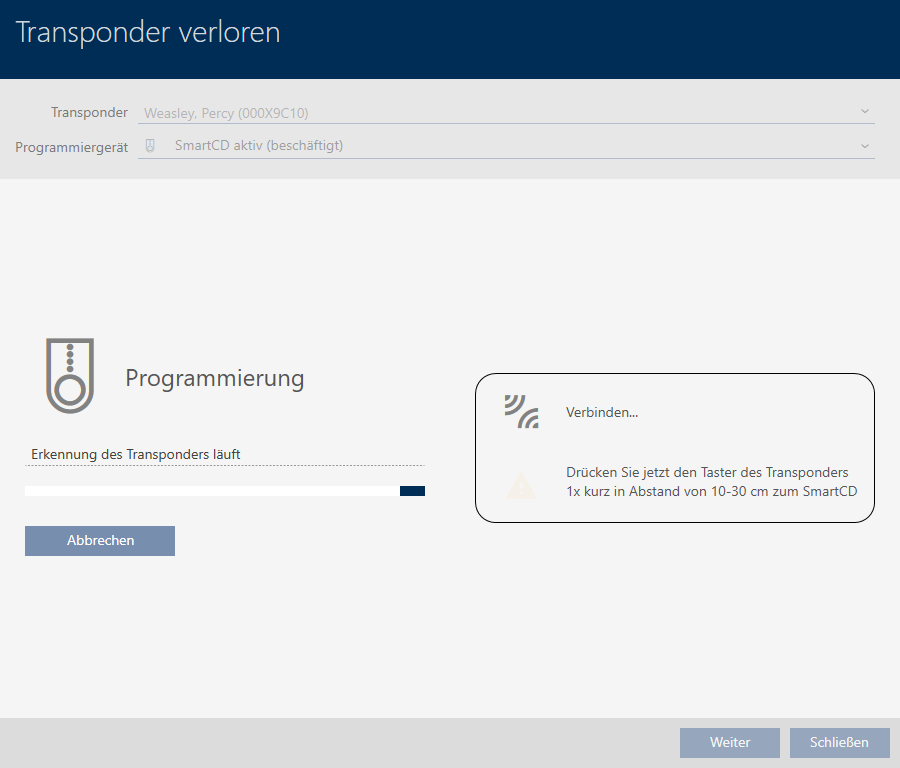Click the Weiter button

click(x=729, y=742)
